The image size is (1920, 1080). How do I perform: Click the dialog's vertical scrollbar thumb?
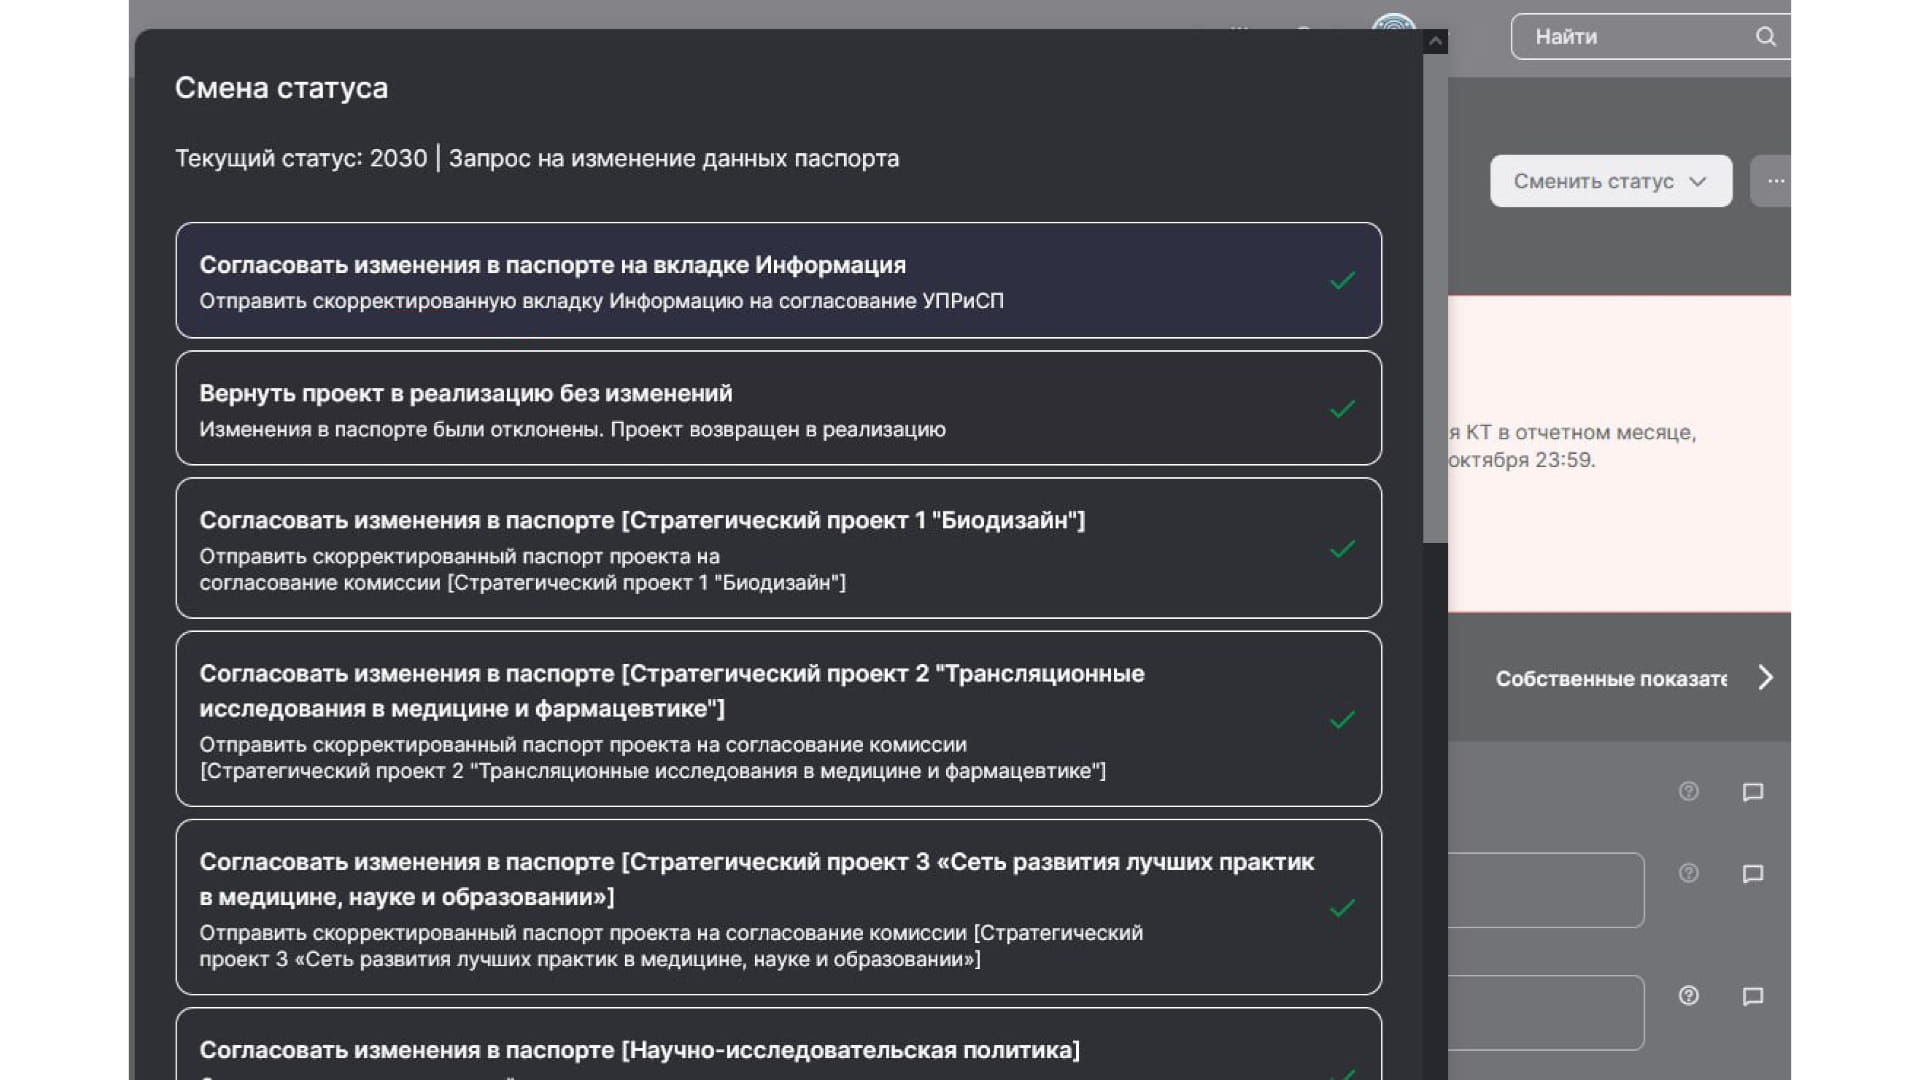pyautogui.click(x=1435, y=298)
